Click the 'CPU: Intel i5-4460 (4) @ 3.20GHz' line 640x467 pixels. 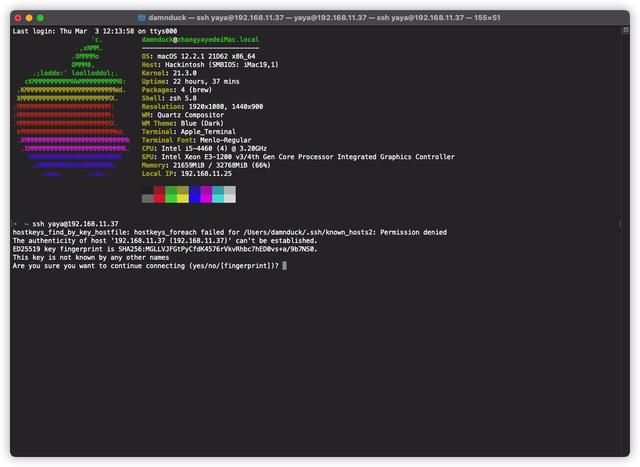[204, 149]
